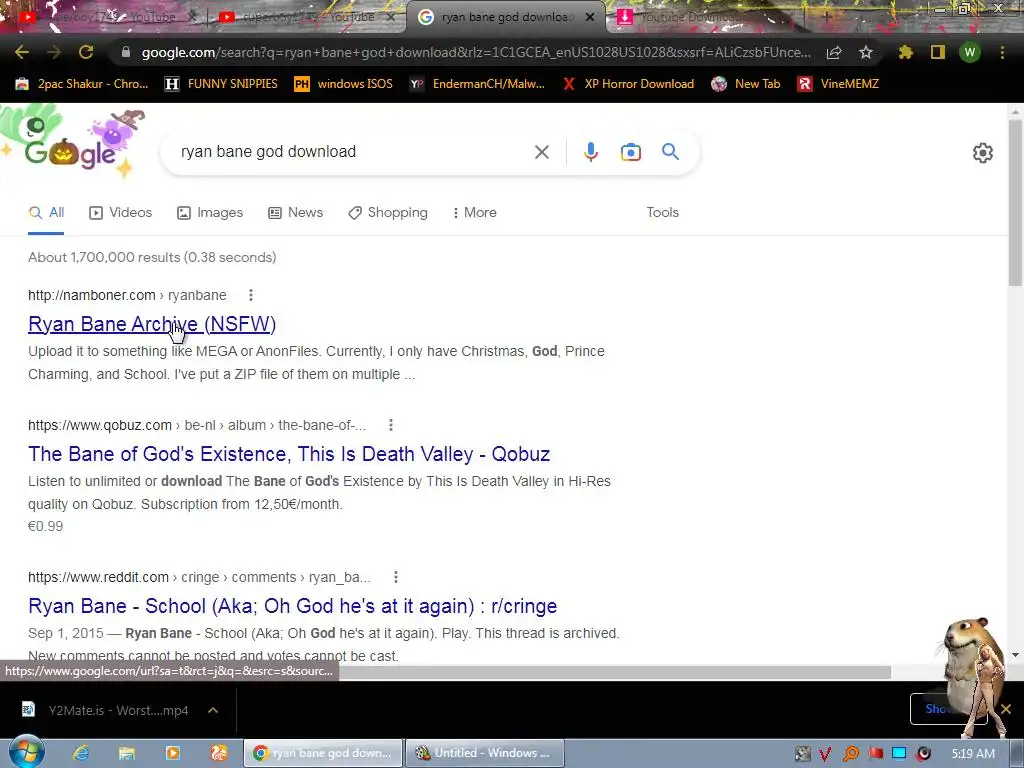Click the address bar URL
1024x768 pixels.
pos(476,52)
